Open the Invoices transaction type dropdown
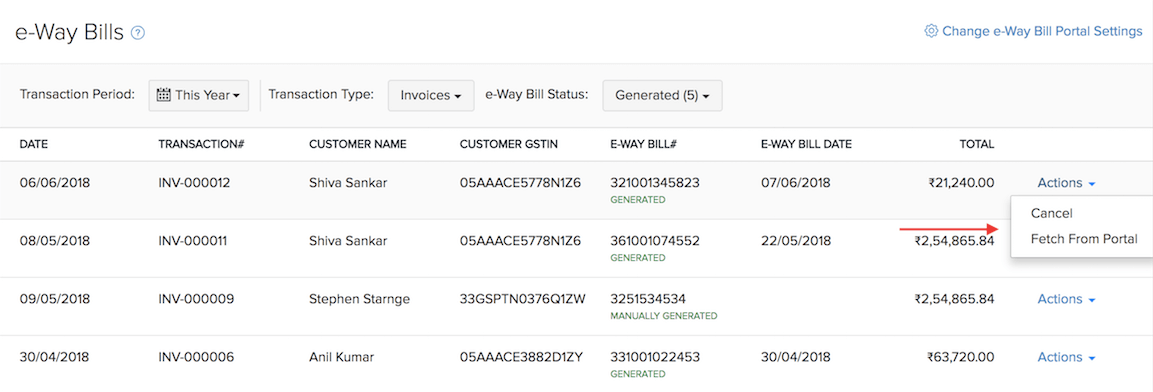 431,96
